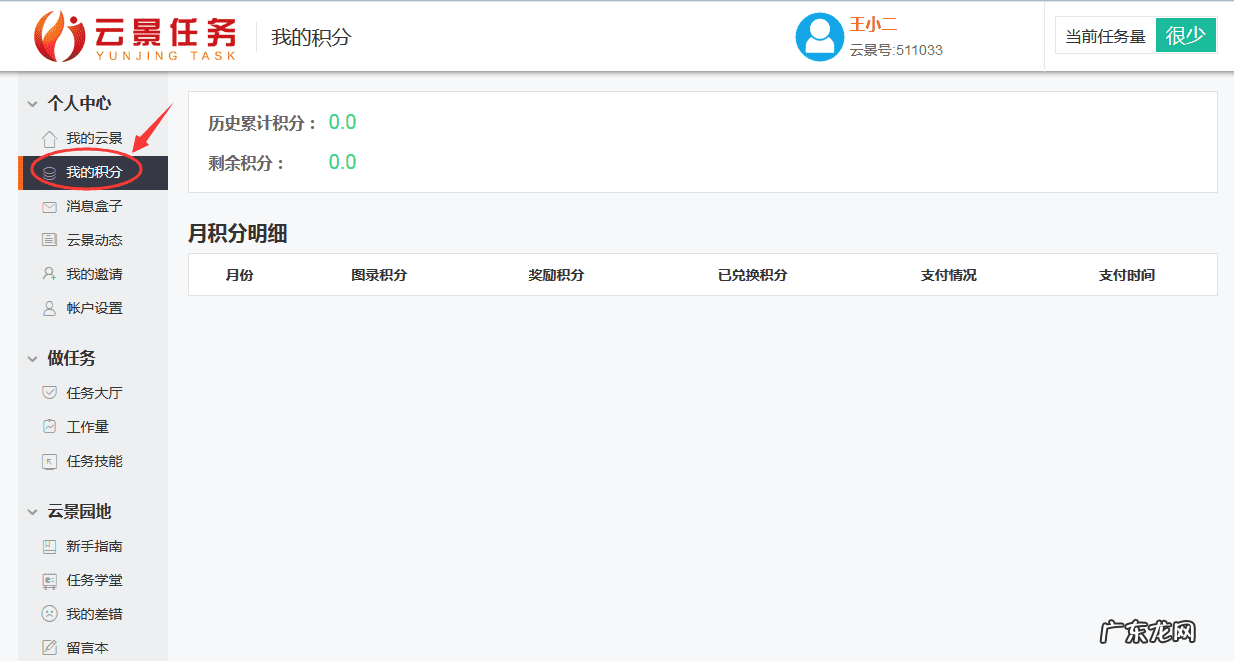The width and height of the screenshot is (1234, 661).
Task: Click the house icon beside 我的云景
Action: tap(49, 139)
